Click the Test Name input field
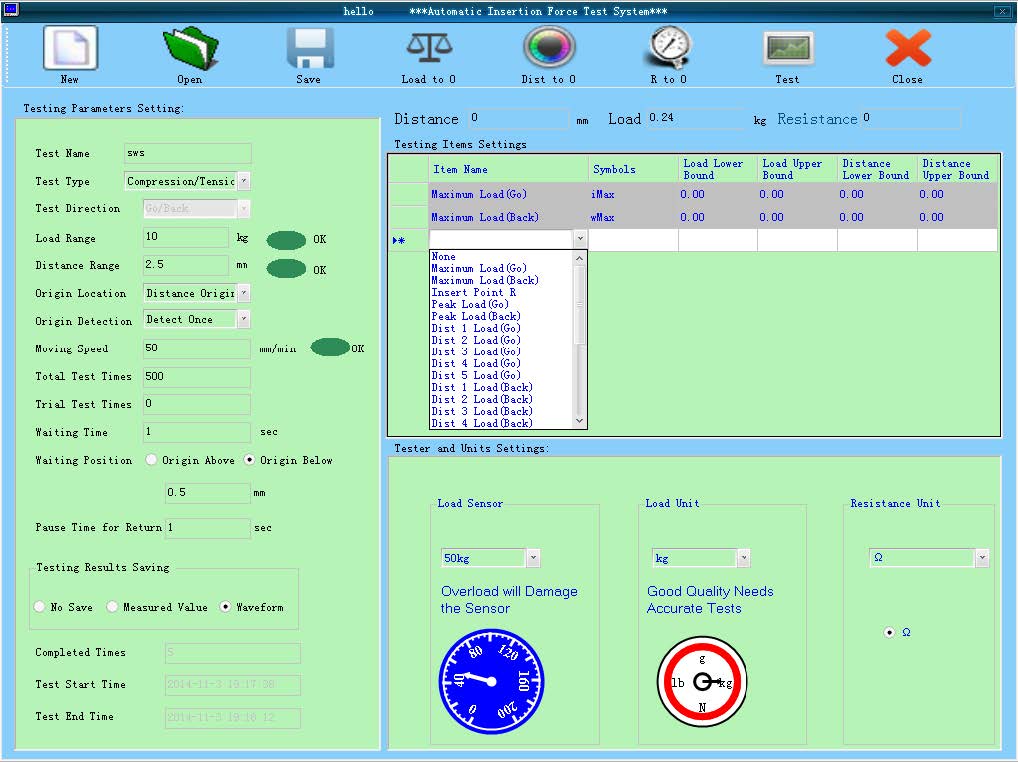Image resolution: width=1018 pixels, height=762 pixels. (x=187, y=154)
